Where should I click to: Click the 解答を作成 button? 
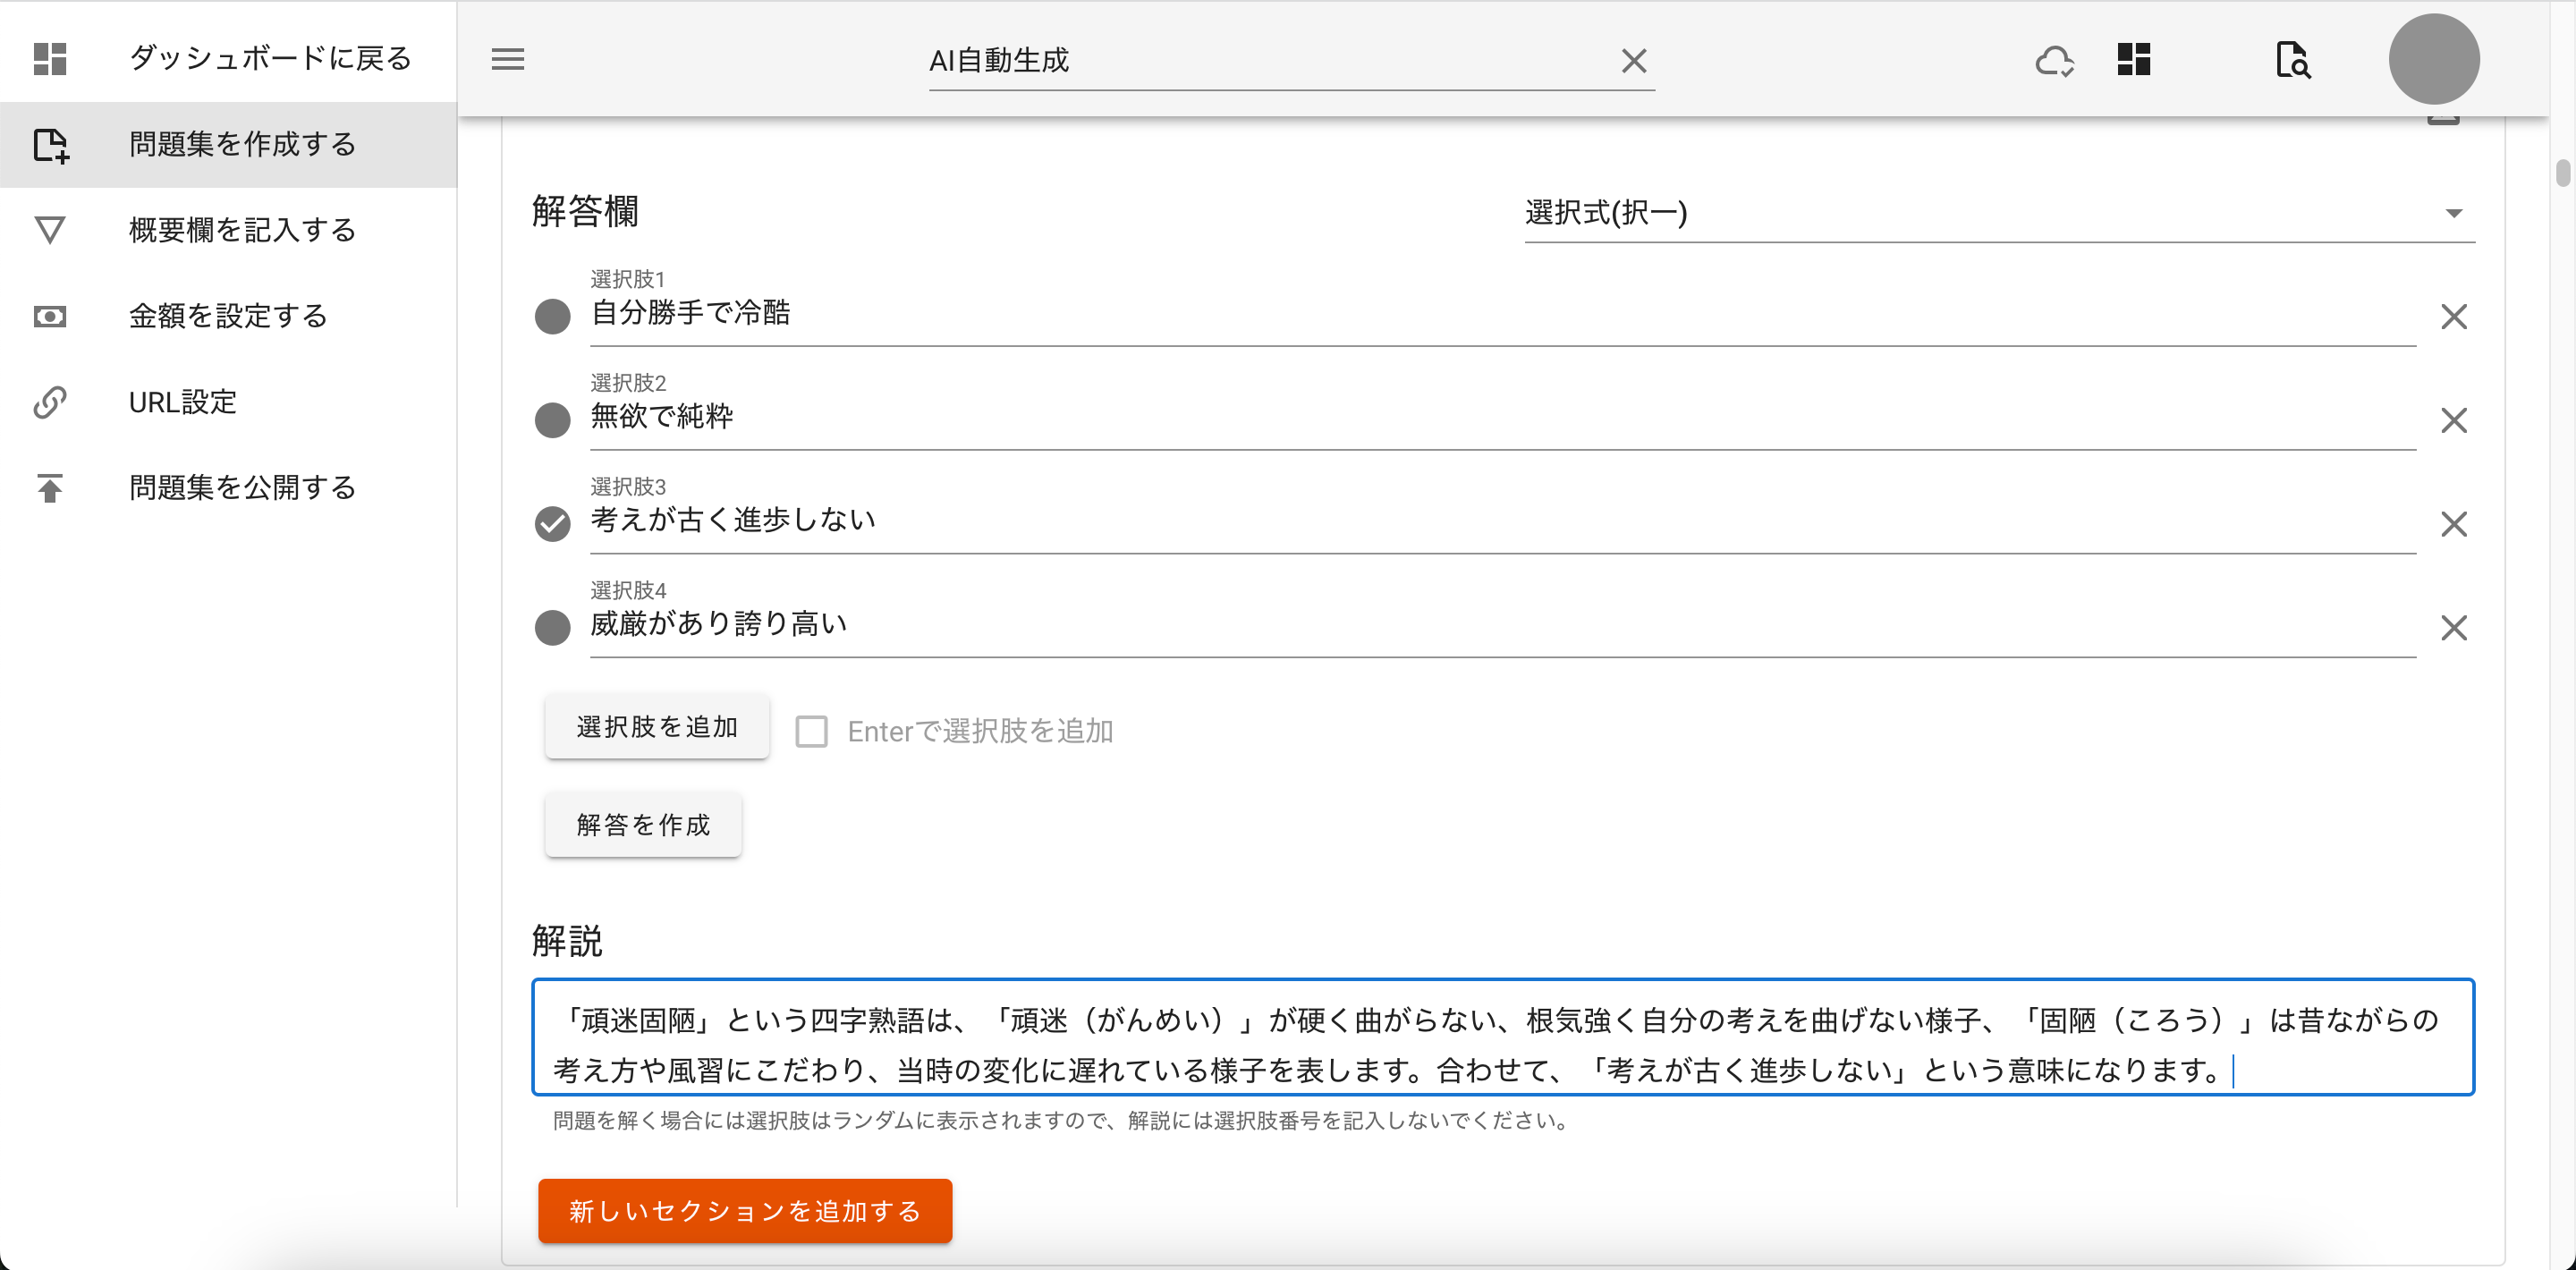point(643,825)
